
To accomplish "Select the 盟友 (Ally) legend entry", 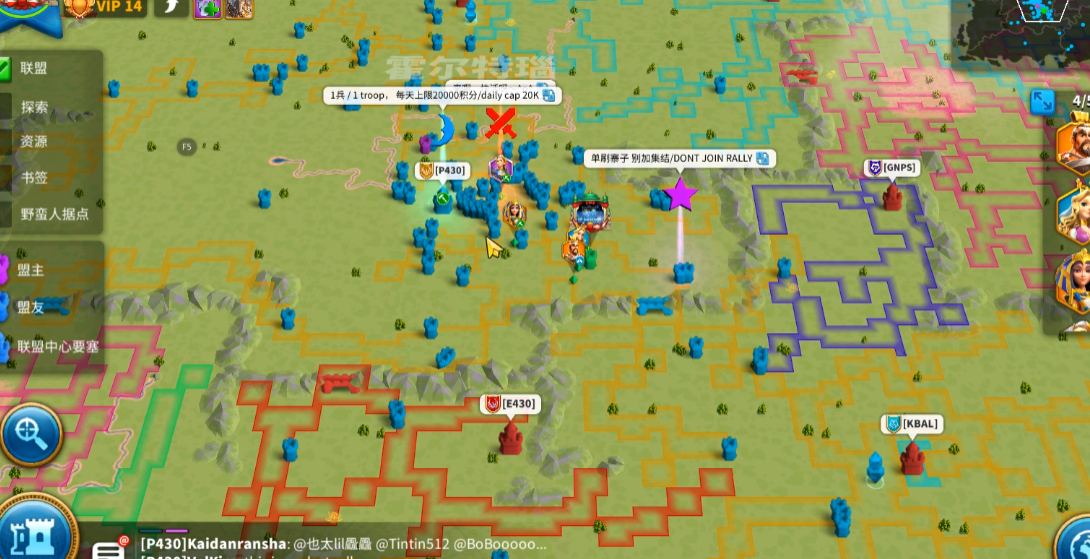I will pos(31,308).
